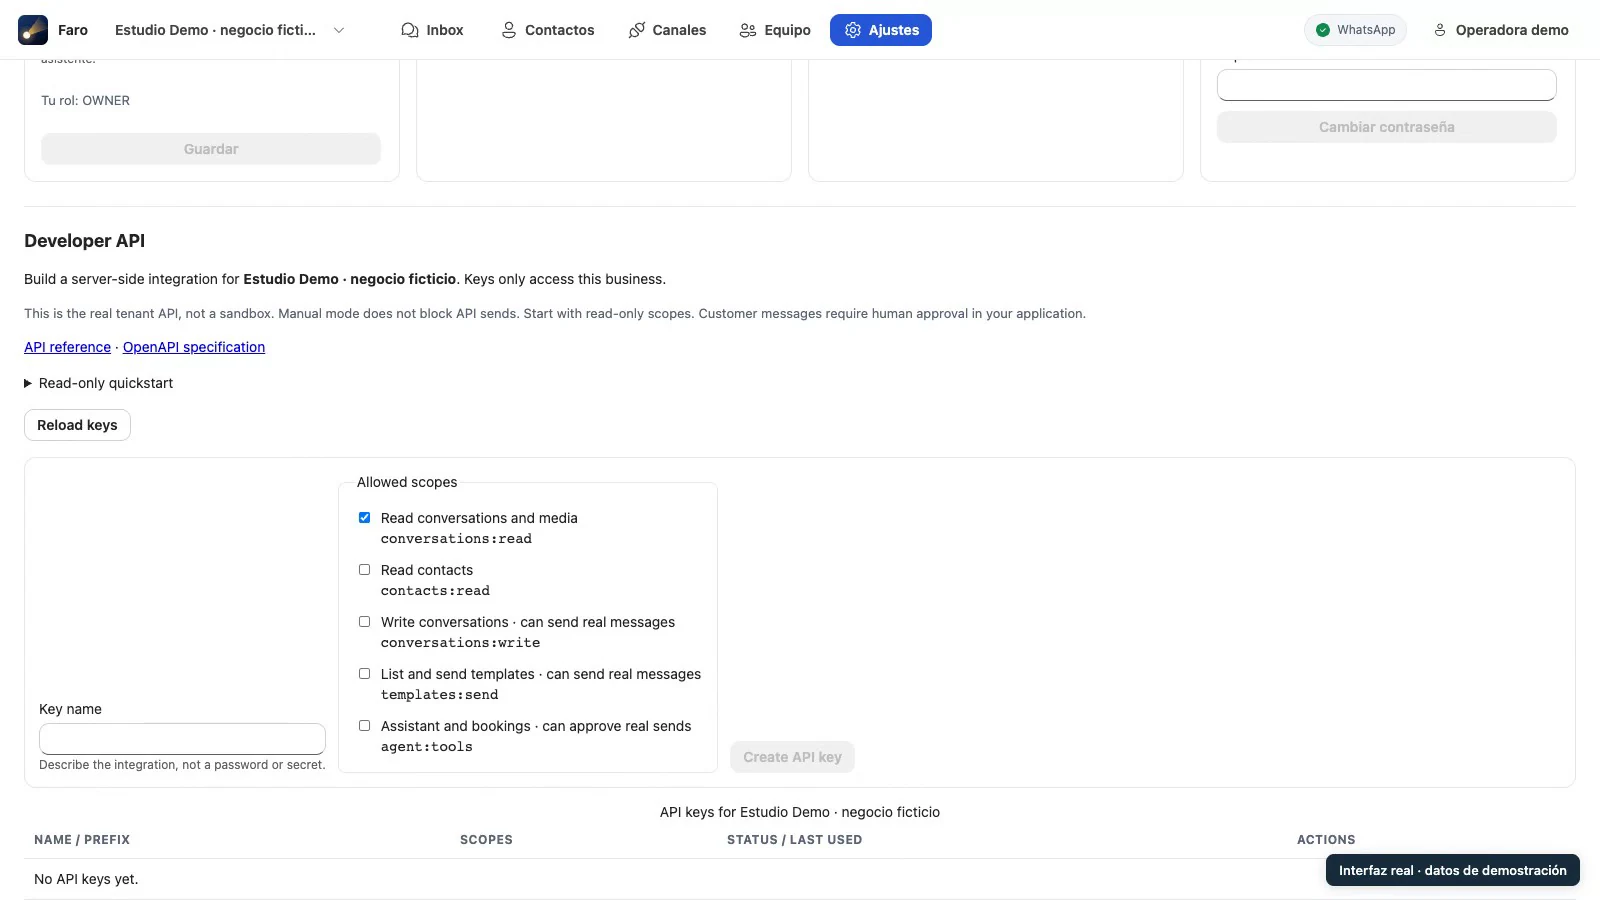Click the Equipo people icon
The image size is (1600, 900).
click(748, 30)
